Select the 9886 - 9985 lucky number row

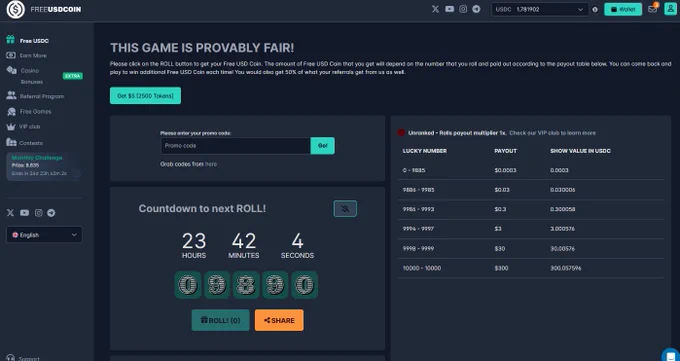[x=531, y=190]
